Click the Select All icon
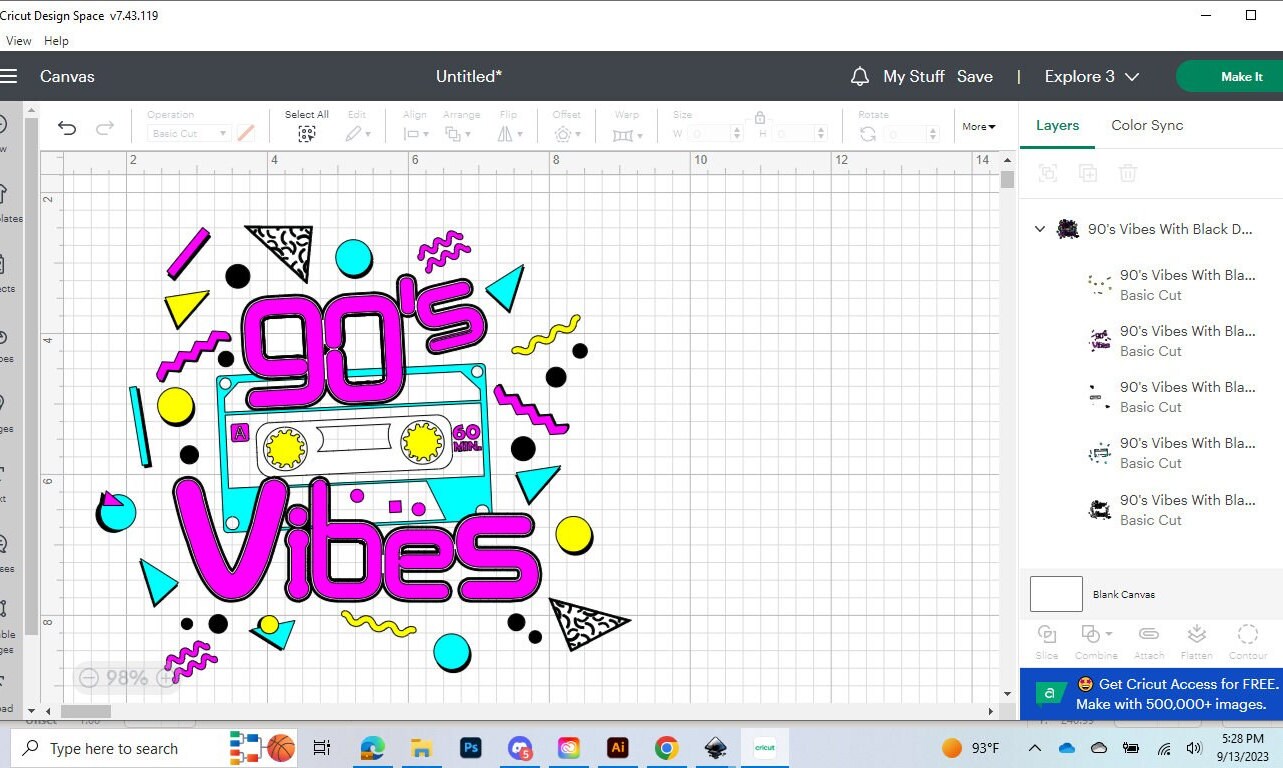Screen dimensions: 1283x768 pos(307,134)
